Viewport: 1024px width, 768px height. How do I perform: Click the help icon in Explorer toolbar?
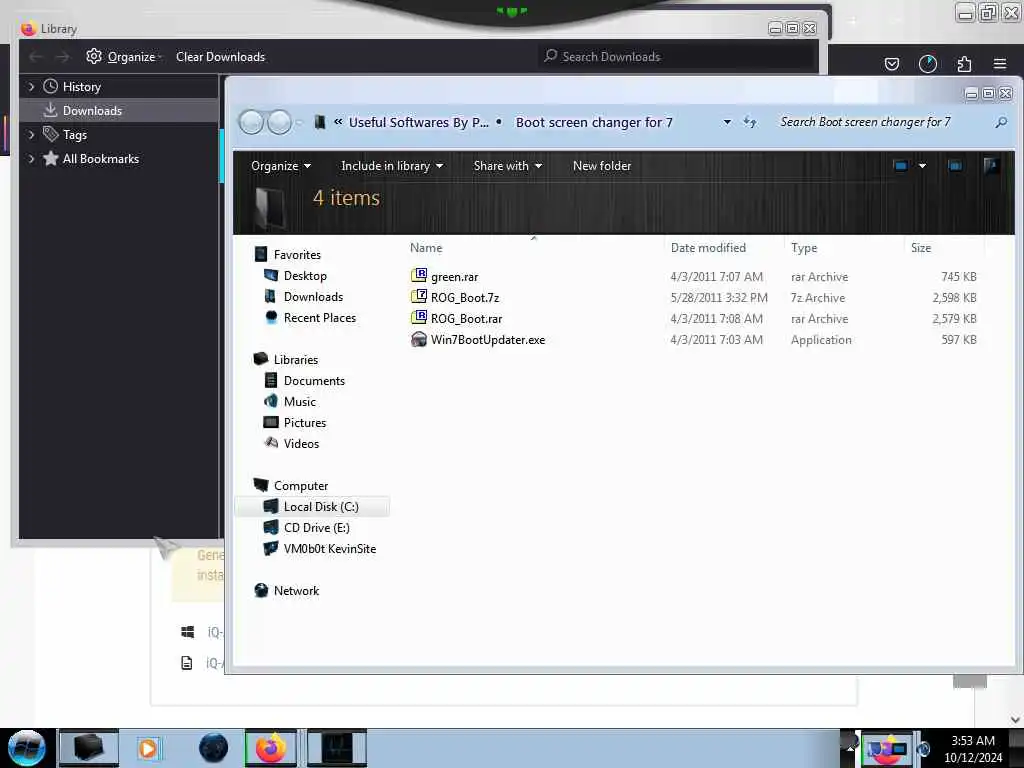(991, 166)
